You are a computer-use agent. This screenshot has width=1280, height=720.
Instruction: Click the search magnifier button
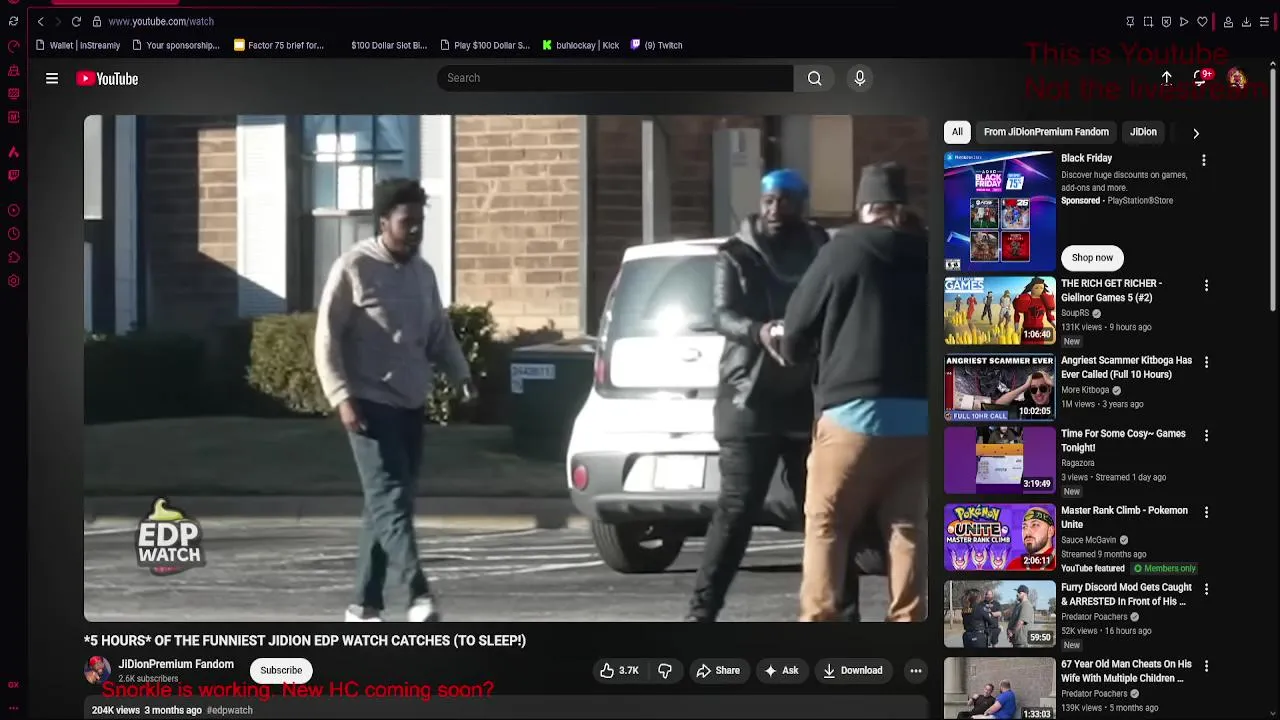815,78
